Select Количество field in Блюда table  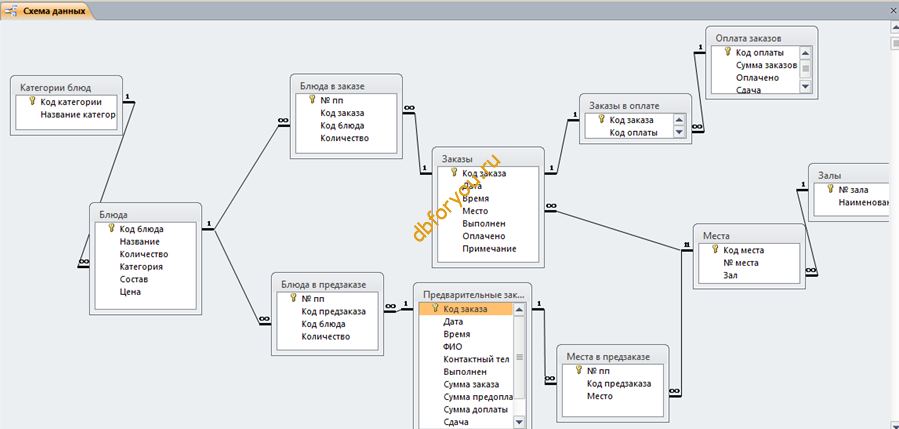[146, 254]
